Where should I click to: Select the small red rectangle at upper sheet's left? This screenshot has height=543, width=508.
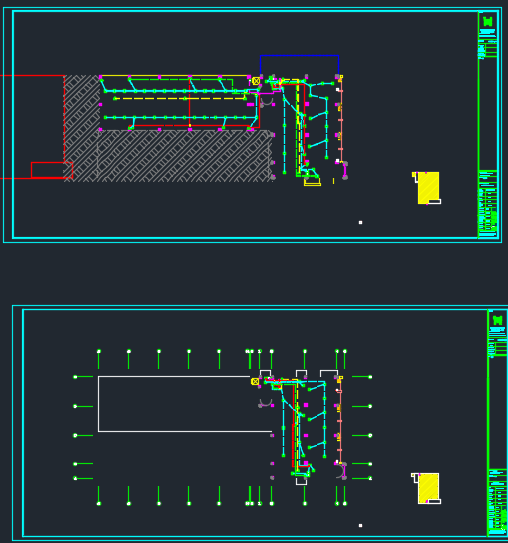point(52,170)
